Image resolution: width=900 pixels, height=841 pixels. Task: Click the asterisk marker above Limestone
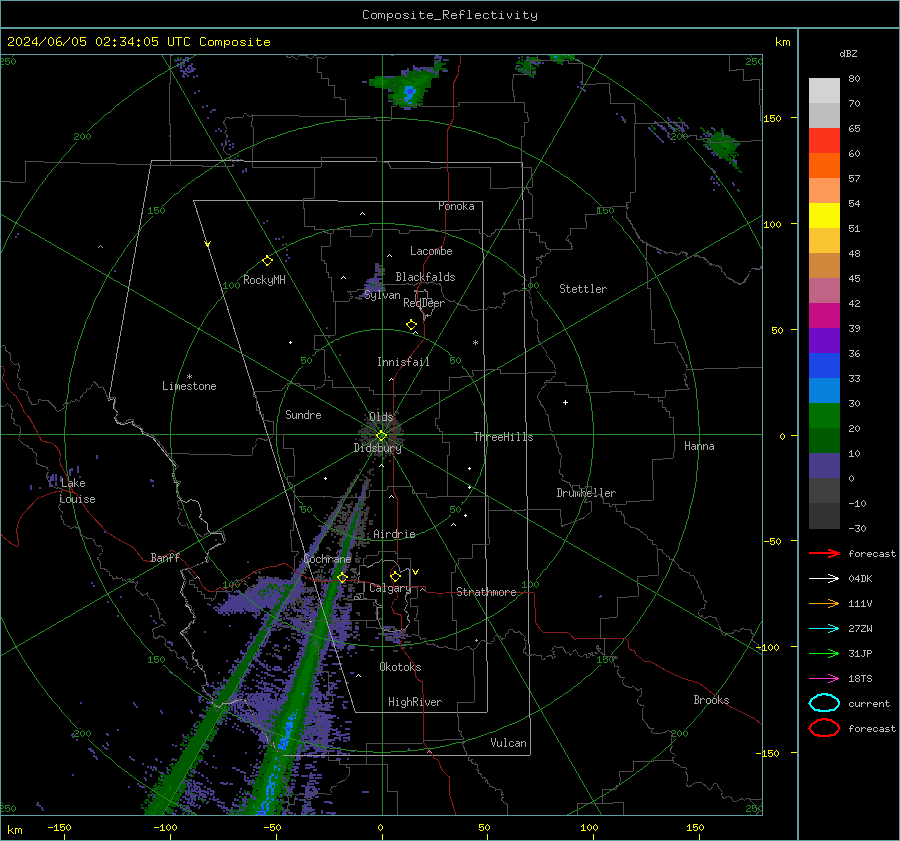tap(189, 377)
